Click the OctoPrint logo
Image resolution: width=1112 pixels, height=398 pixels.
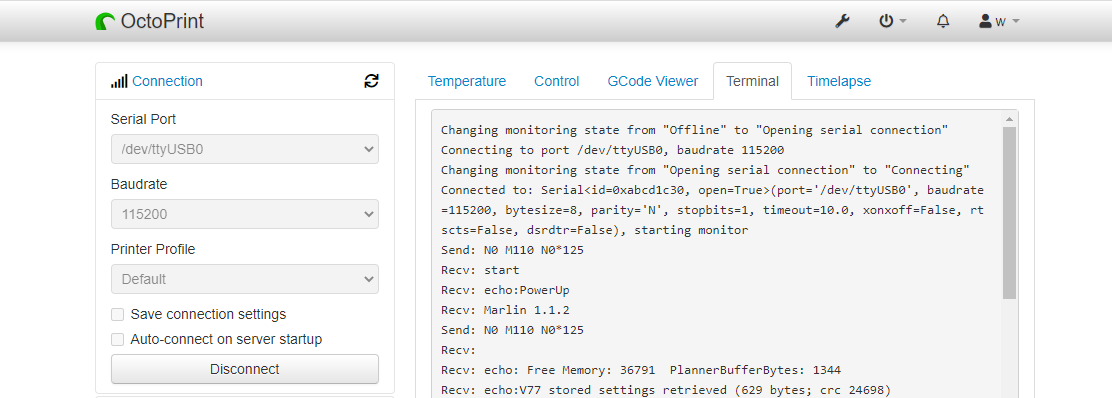(x=150, y=21)
